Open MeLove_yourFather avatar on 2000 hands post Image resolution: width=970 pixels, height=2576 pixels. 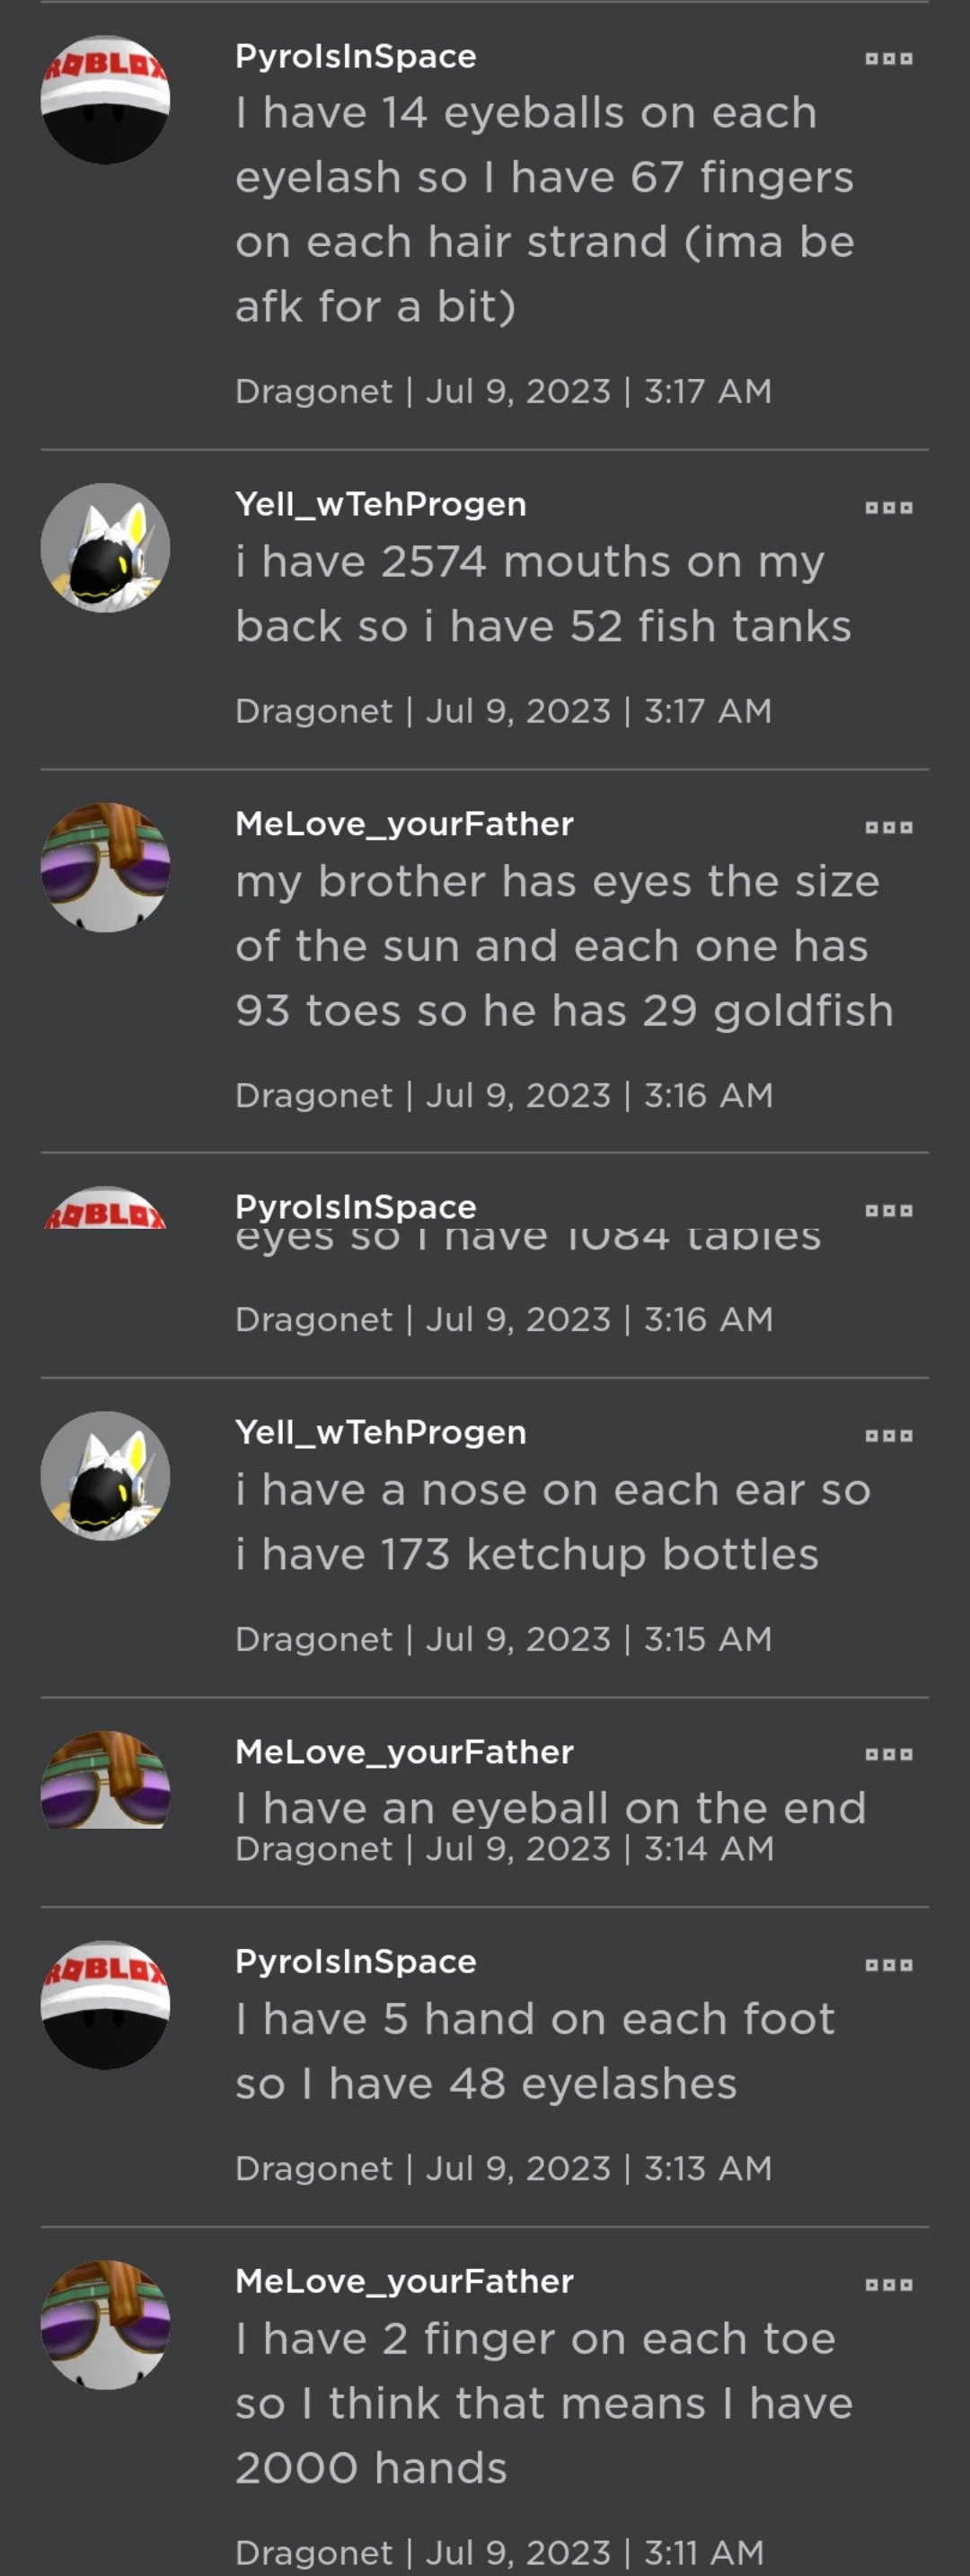click(105, 2325)
